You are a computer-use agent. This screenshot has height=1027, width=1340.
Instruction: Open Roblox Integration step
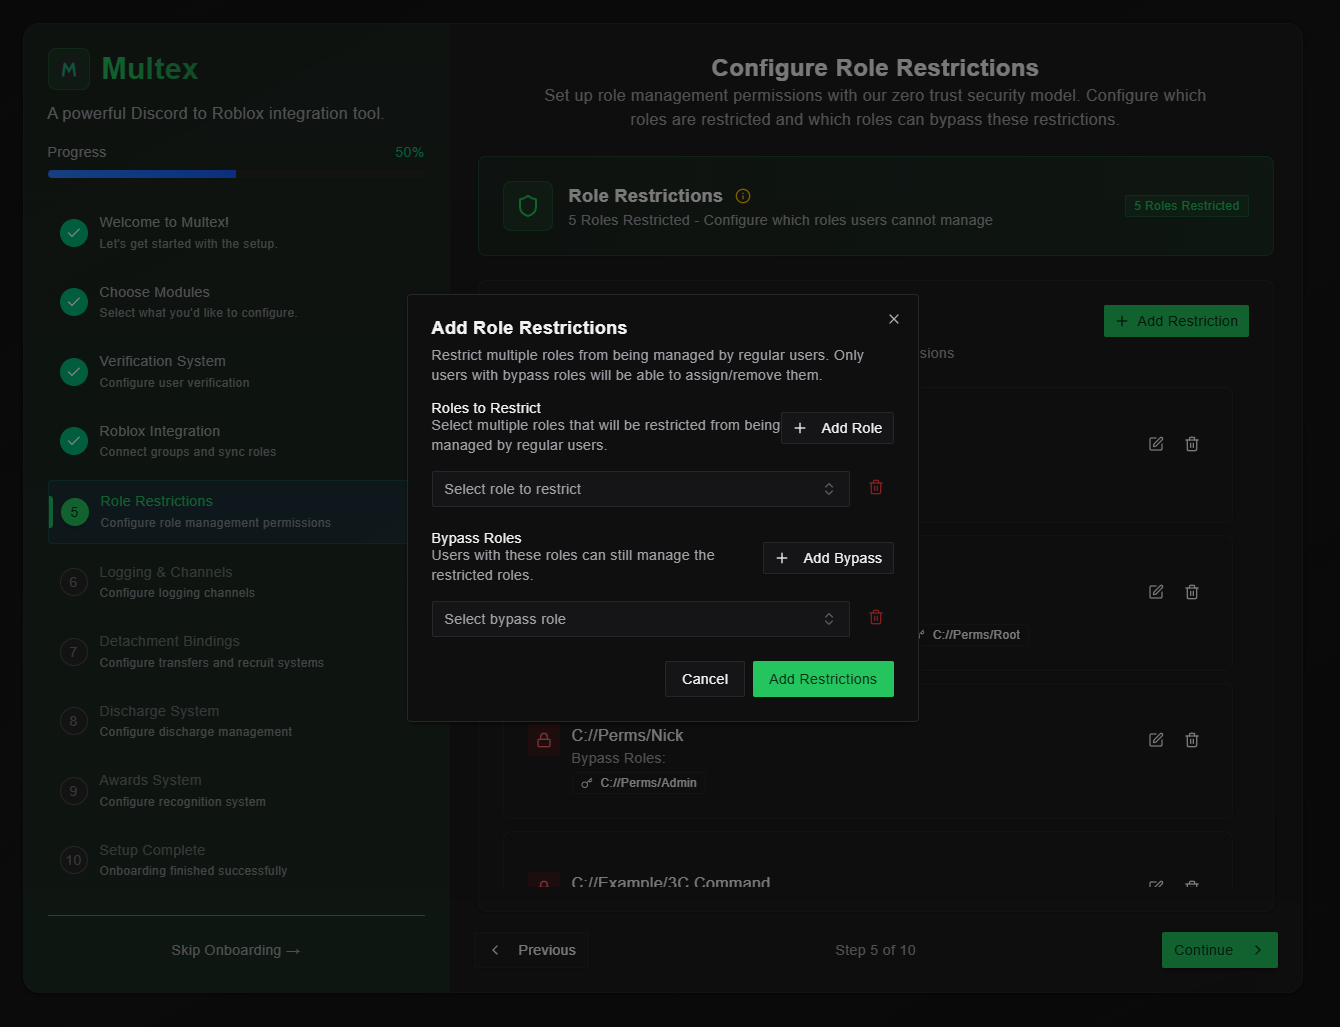237,441
